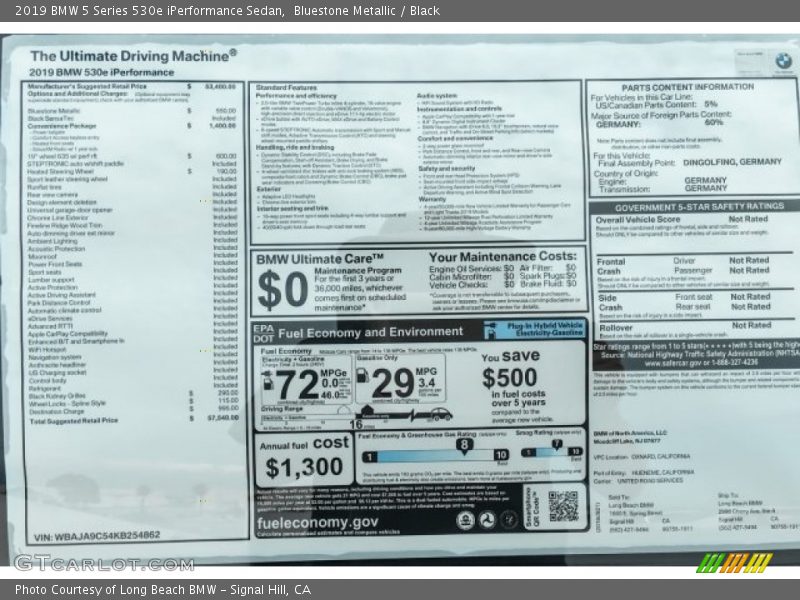Click the "PARTS CONTENT INFORMATION" heading
The height and width of the screenshot is (600, 800).
687,87
